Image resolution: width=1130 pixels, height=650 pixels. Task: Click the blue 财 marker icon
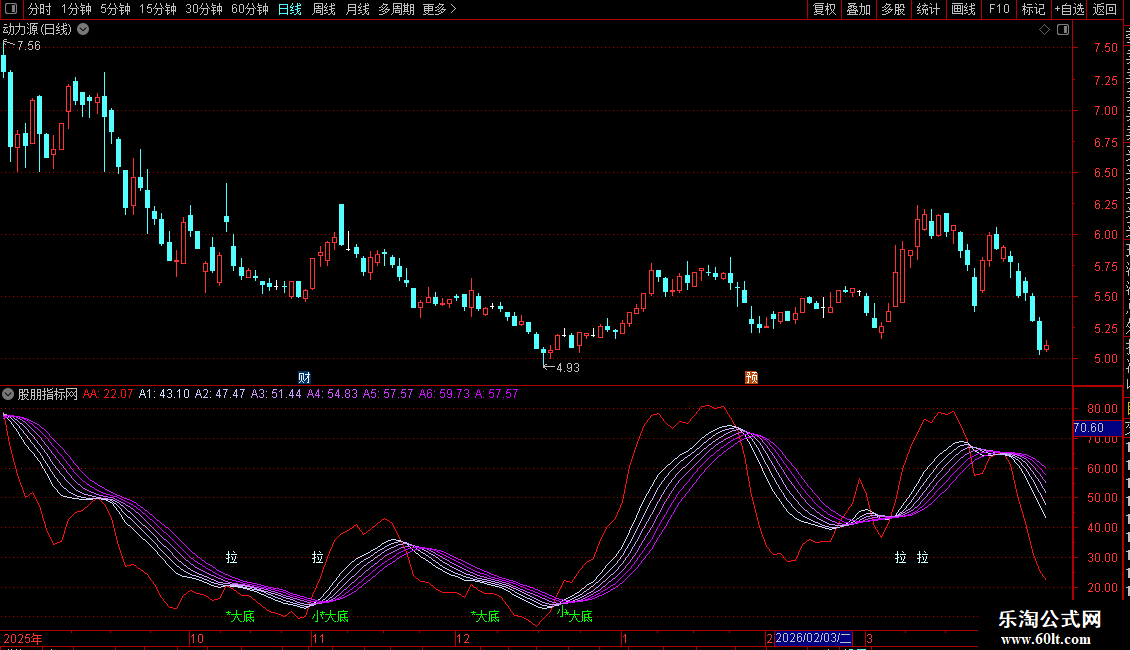pos(305,377)
